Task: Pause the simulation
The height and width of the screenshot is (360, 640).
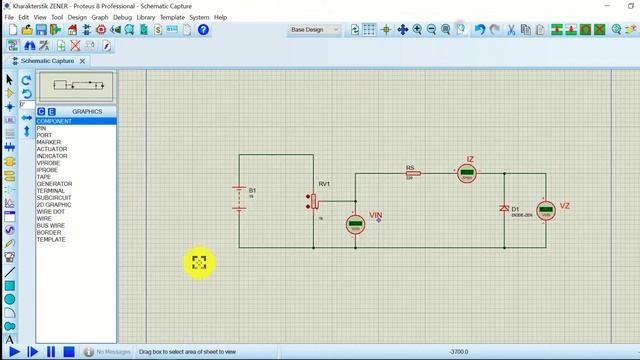Action: click(x=51, y=351)
